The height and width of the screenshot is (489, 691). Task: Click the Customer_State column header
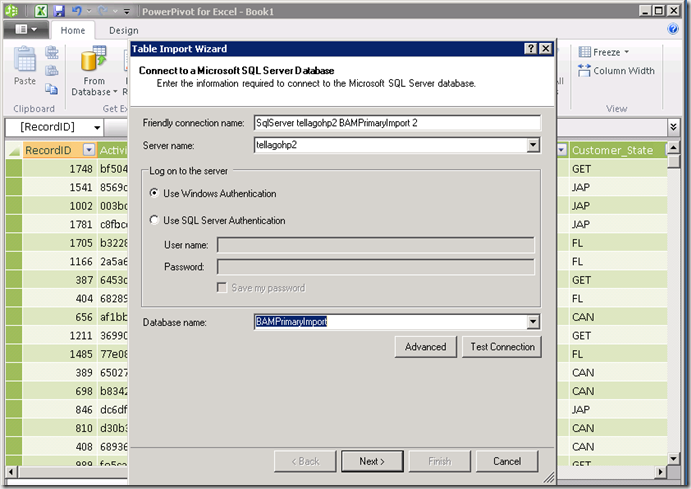click(617, 150)
